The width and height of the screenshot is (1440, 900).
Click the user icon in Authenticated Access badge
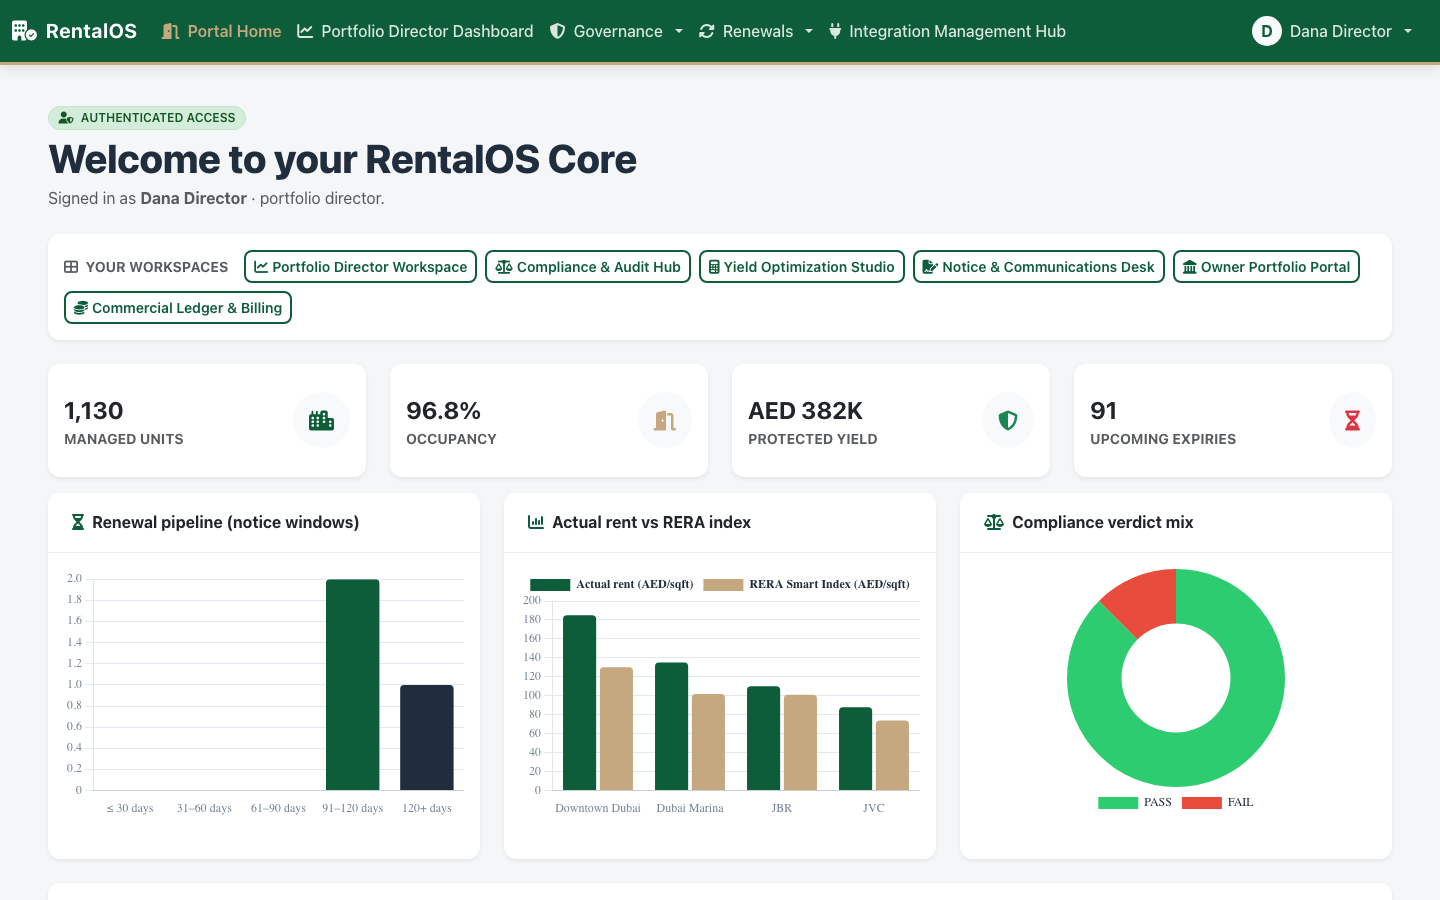click(66, 118)
